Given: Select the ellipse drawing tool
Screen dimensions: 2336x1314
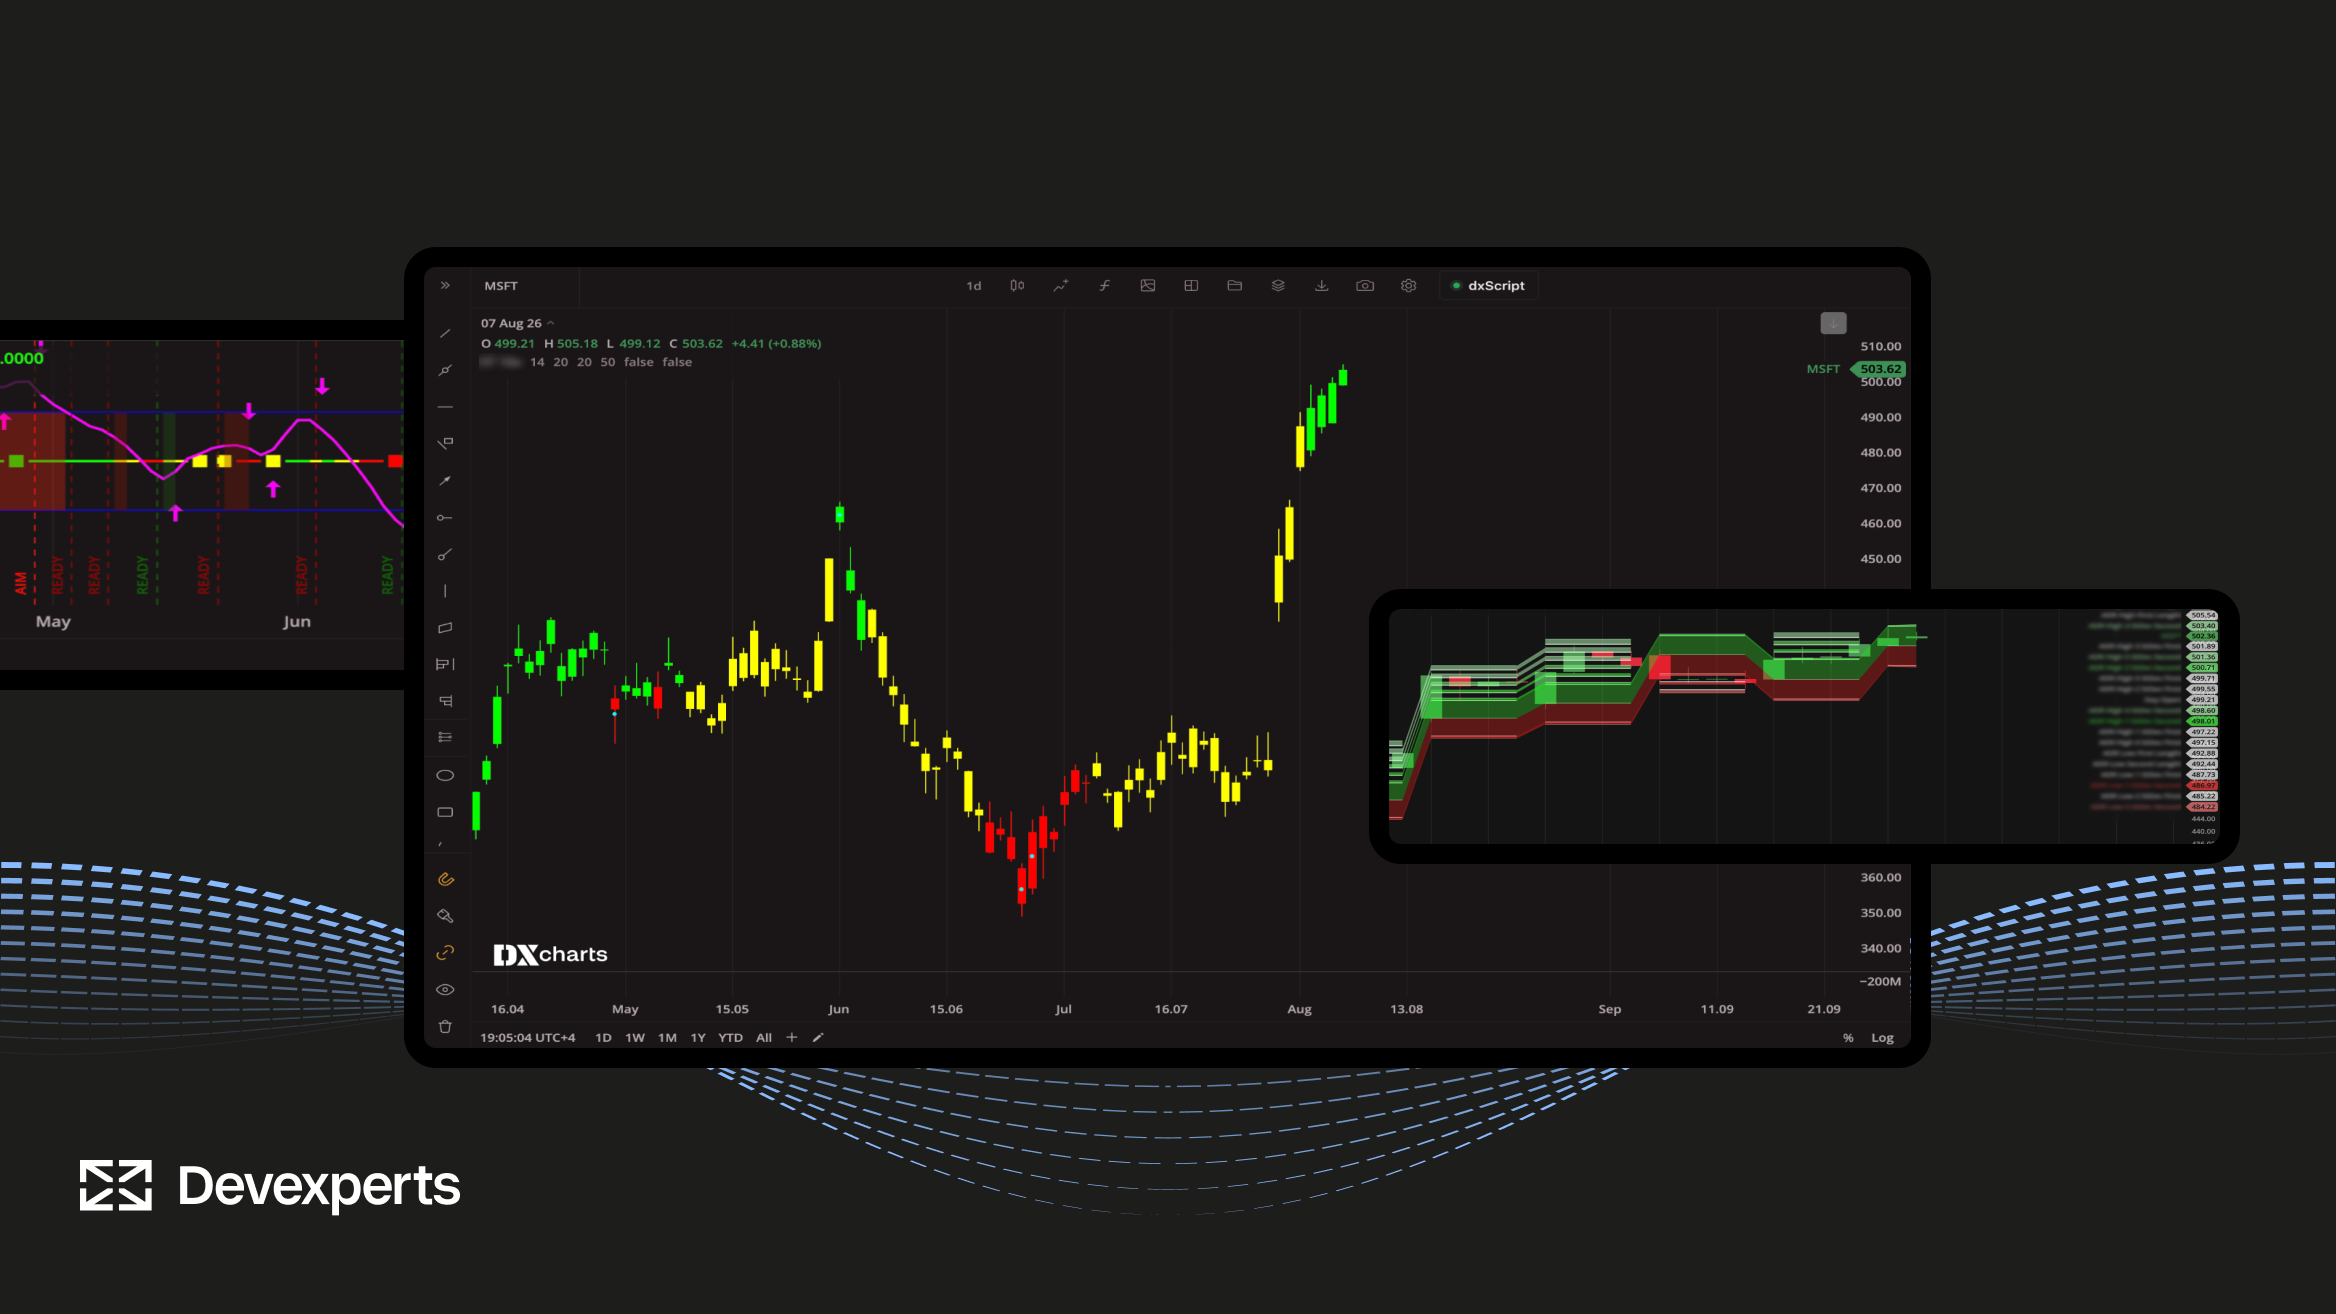Looking at the screenshot, I should [445, 775].
